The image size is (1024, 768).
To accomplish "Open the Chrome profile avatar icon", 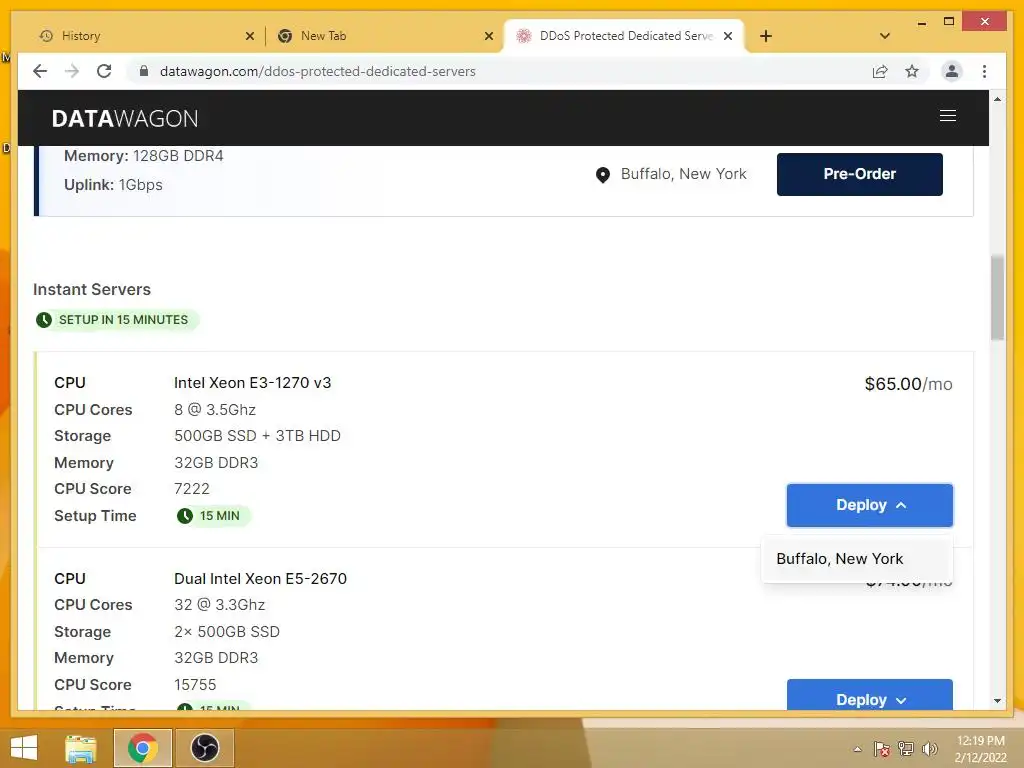I will pos(952,71).
